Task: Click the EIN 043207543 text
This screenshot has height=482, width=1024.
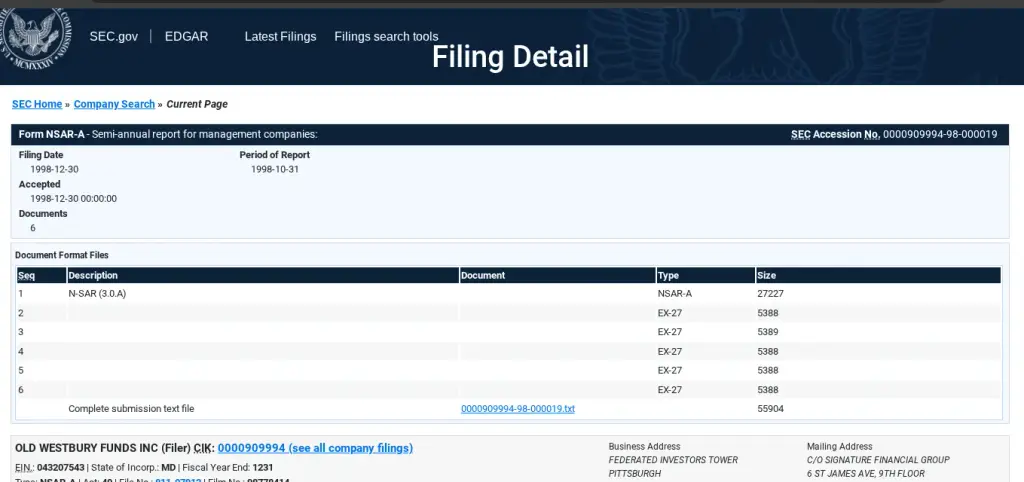Action: [x=50, y=468]
